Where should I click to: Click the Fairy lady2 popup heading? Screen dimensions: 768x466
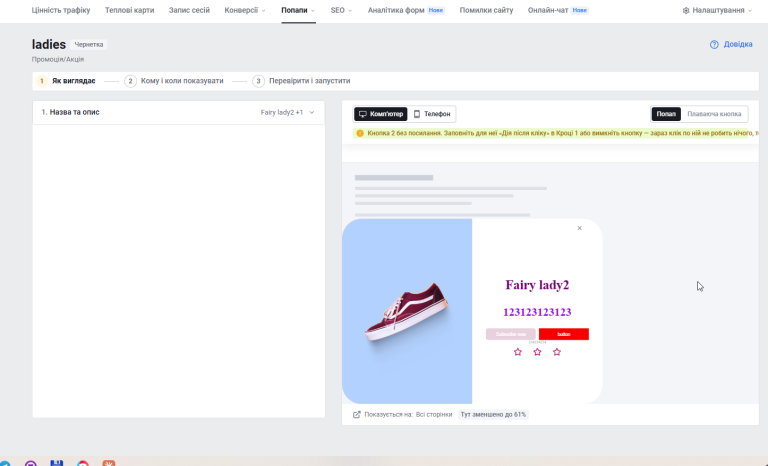[537, 285]
